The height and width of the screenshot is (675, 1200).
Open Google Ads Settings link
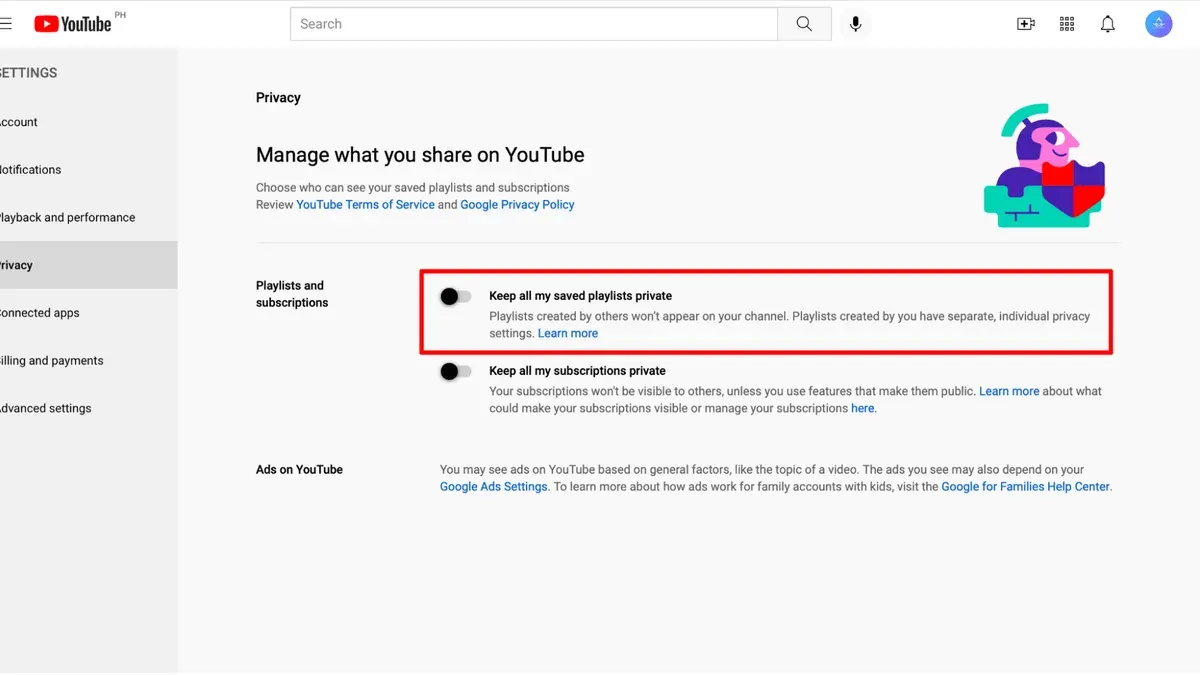(x=494, y=486)
